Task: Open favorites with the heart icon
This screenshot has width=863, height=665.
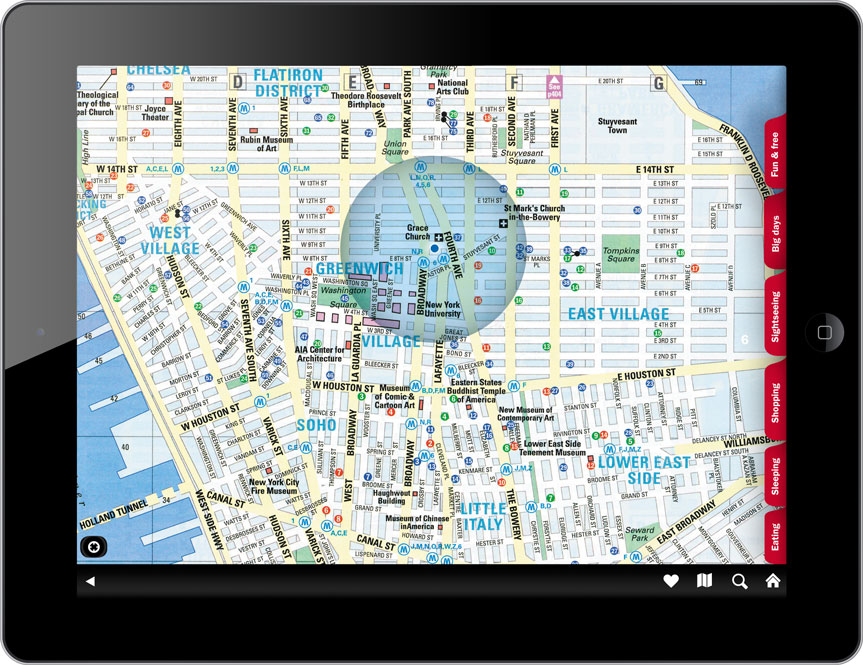Action: (x=671, y=581)
